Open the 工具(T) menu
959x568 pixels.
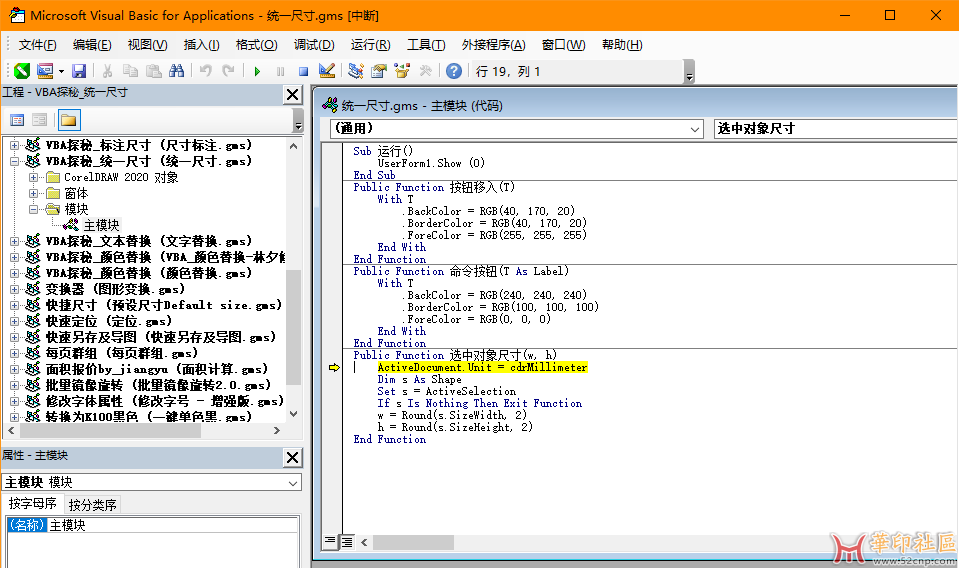(426, 45)
